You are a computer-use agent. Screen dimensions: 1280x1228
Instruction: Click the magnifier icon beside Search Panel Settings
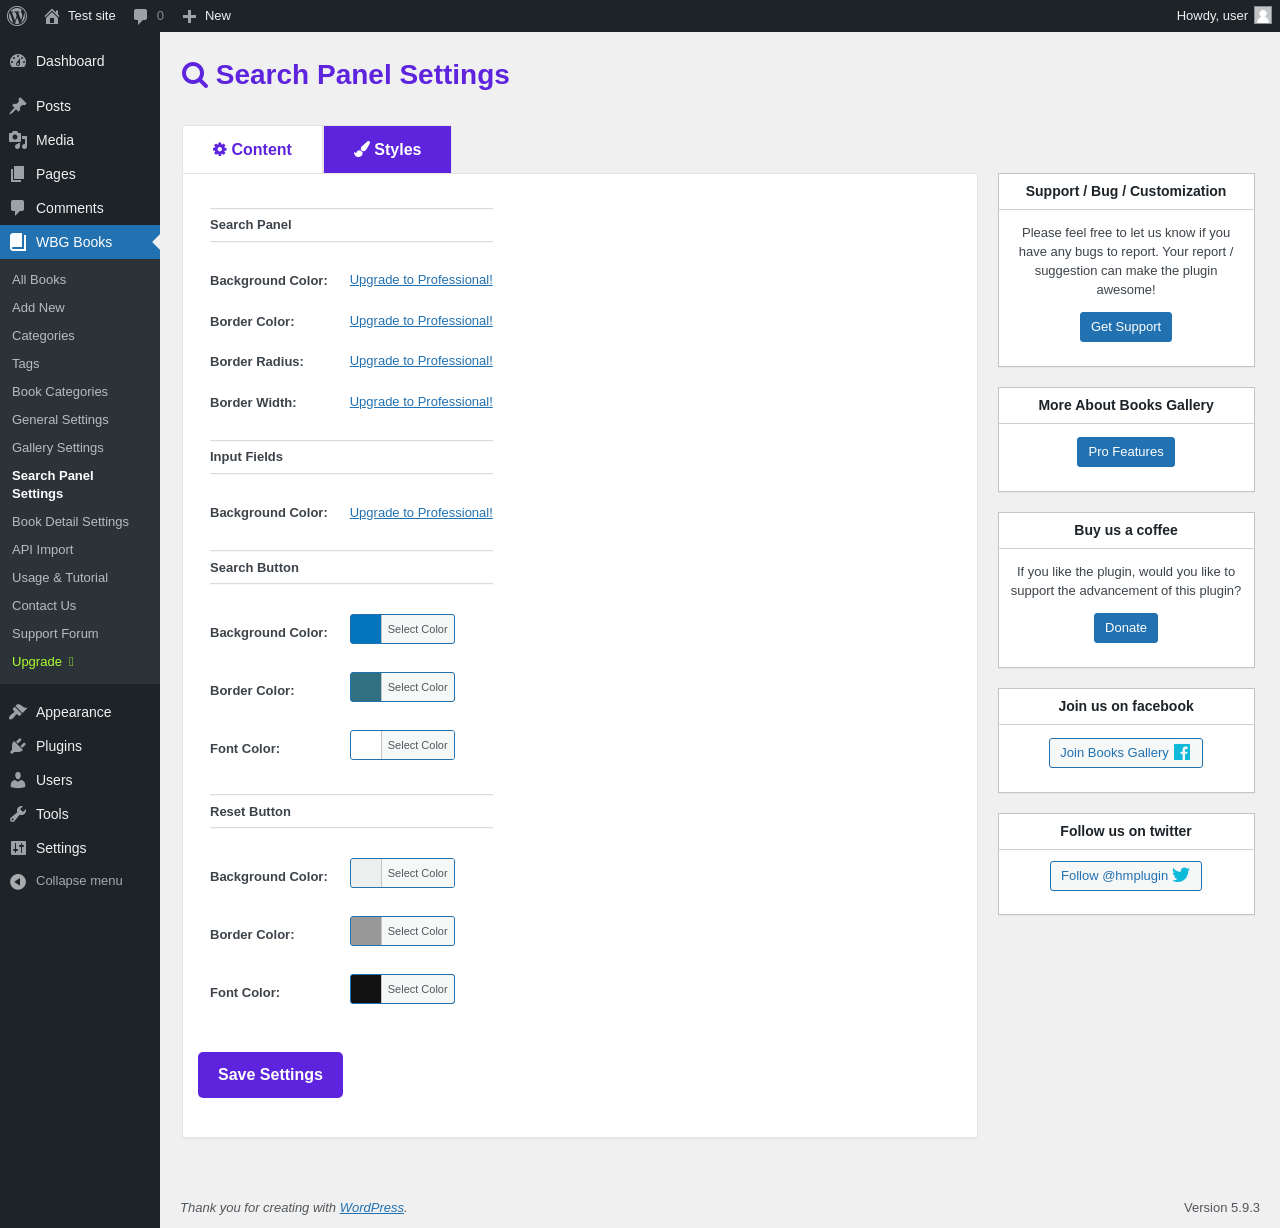[195, 75]
